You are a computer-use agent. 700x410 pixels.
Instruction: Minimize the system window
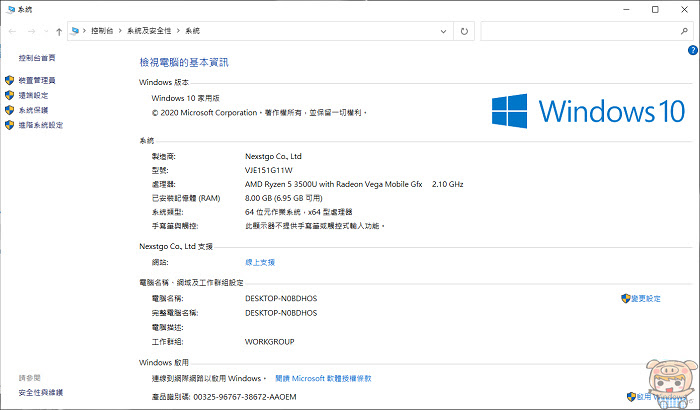626,9
